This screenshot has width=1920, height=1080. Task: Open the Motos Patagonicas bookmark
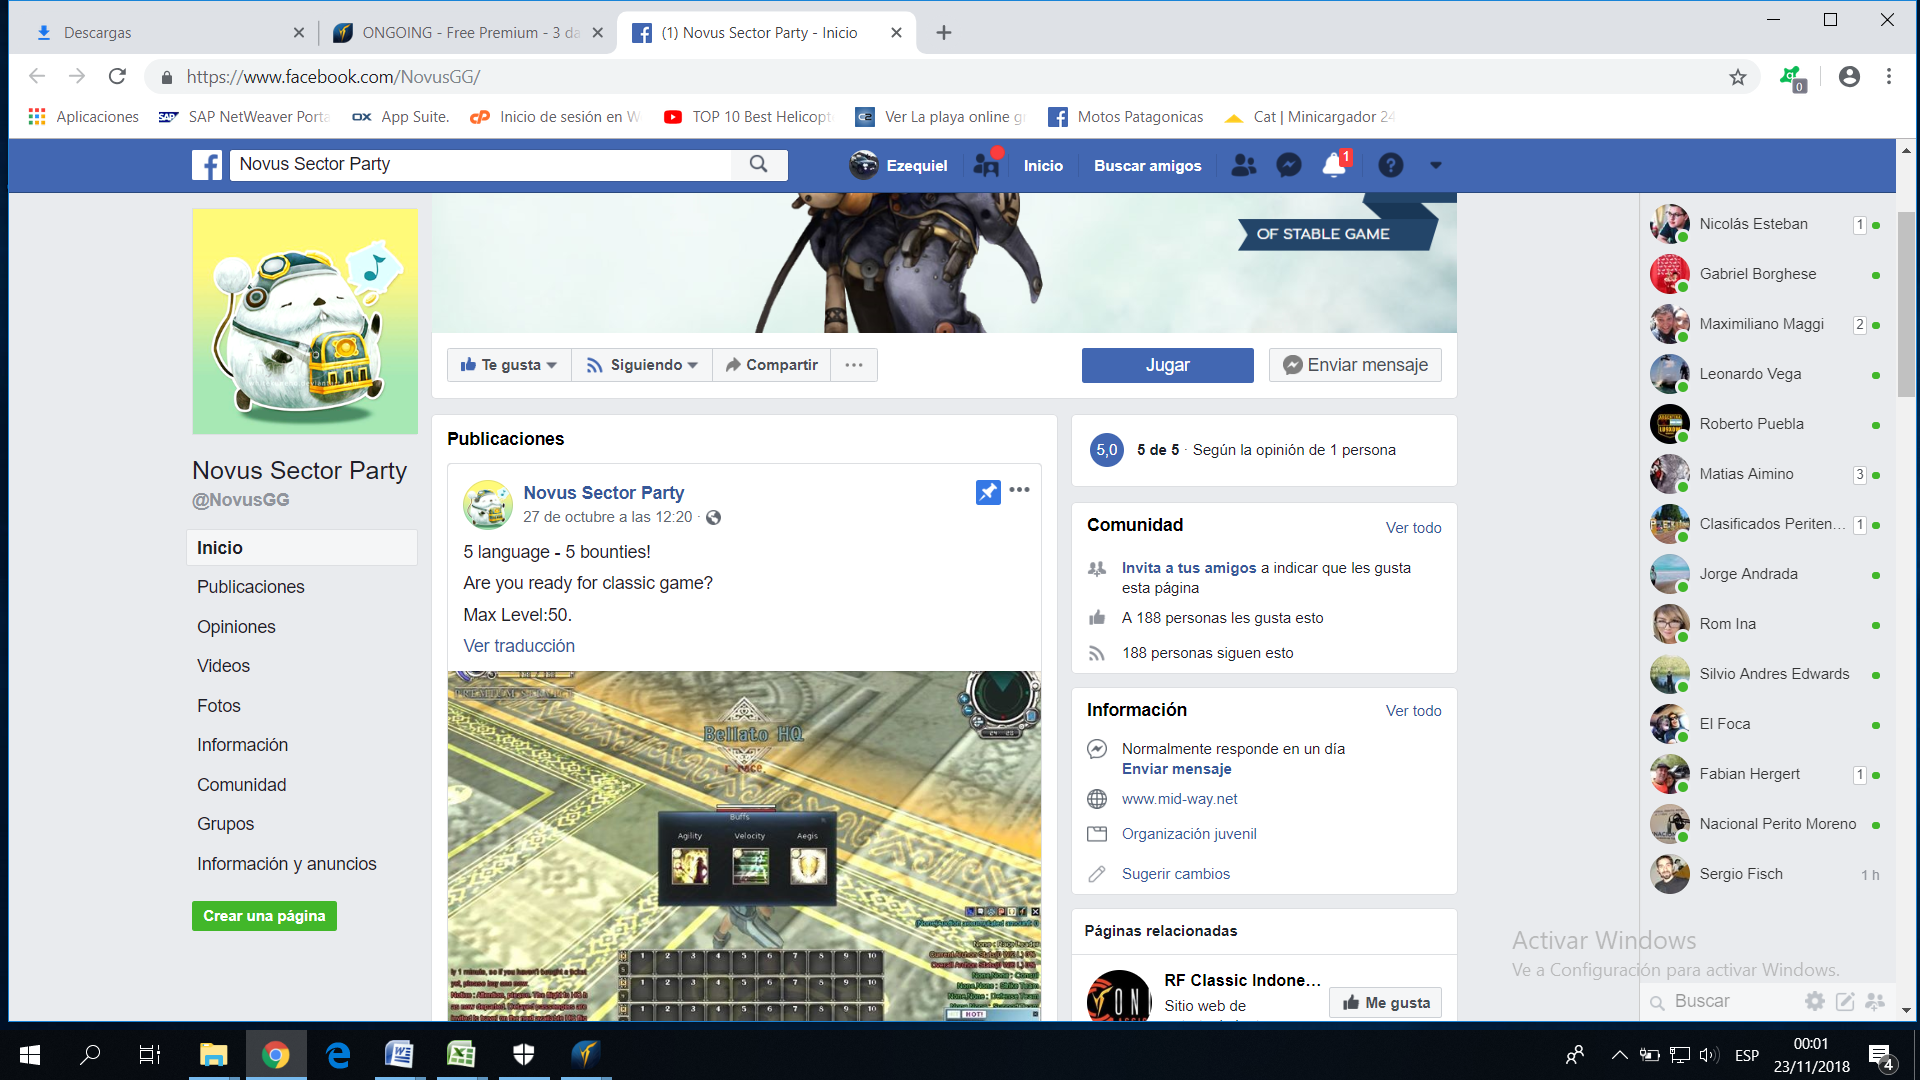(x=1126, y=117)
